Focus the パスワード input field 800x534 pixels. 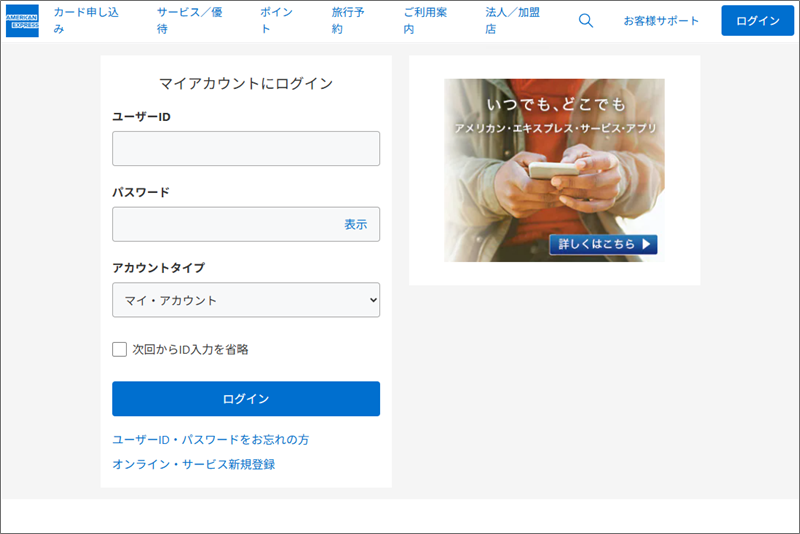225,224
